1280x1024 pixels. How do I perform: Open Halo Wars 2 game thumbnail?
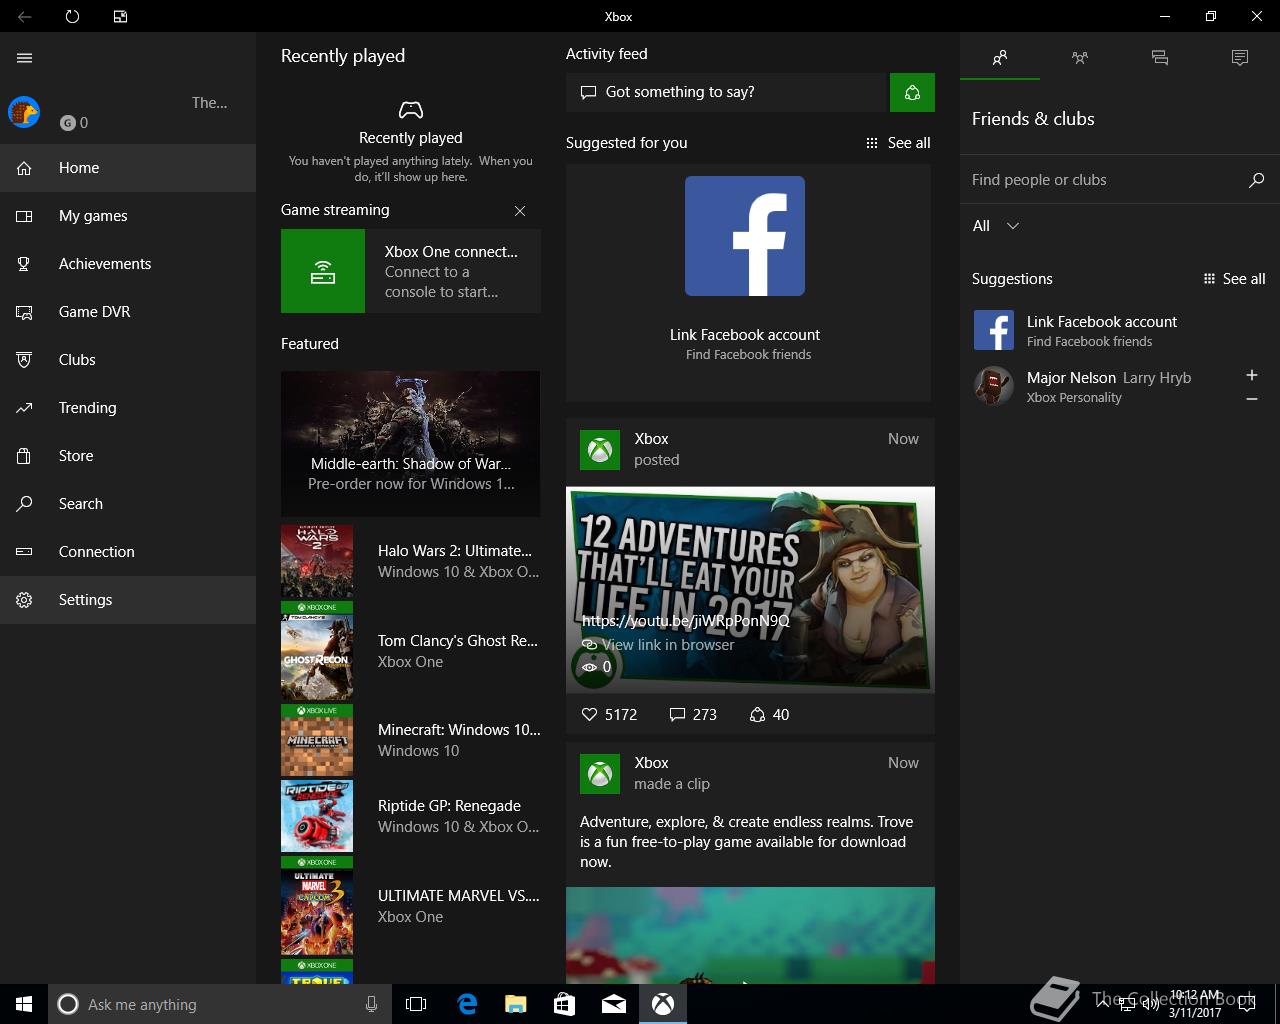[317, 561]
